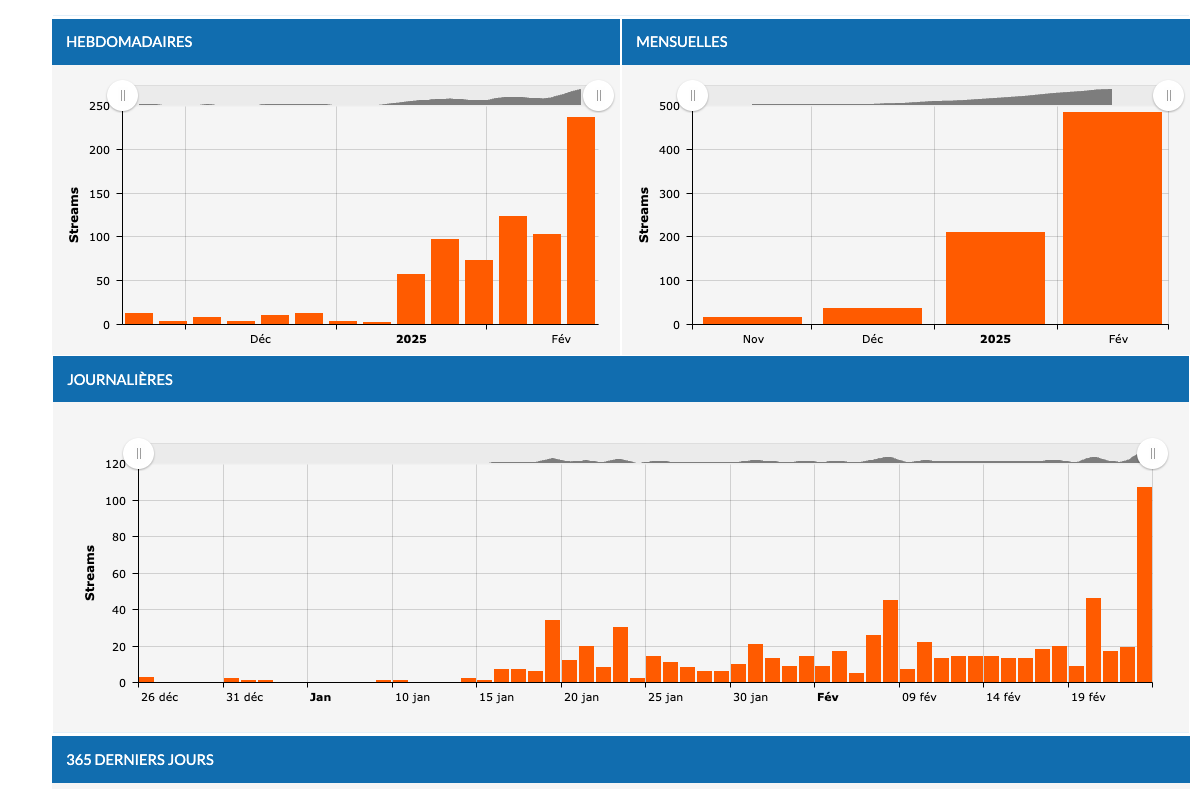Viewport: 1201px width, 789px height.
Task: Click the Journalières range scrollbar track
Action: 645,453
